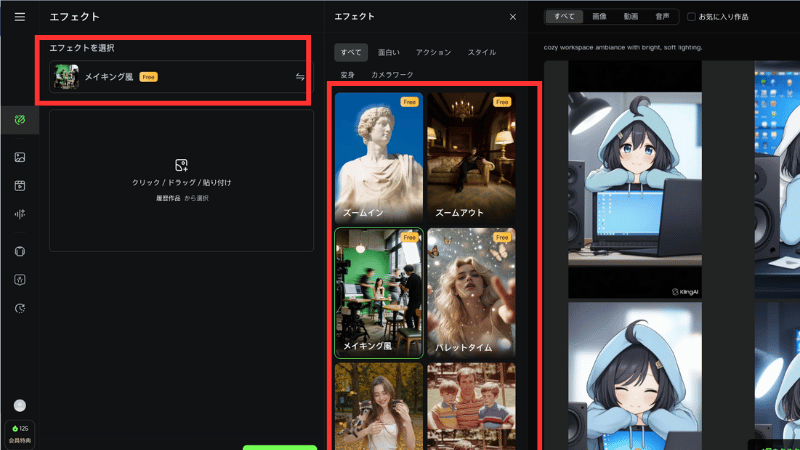Open the image generation sidebar icon
This screenshot has height=450, width=800.
[x=20, y=157]
